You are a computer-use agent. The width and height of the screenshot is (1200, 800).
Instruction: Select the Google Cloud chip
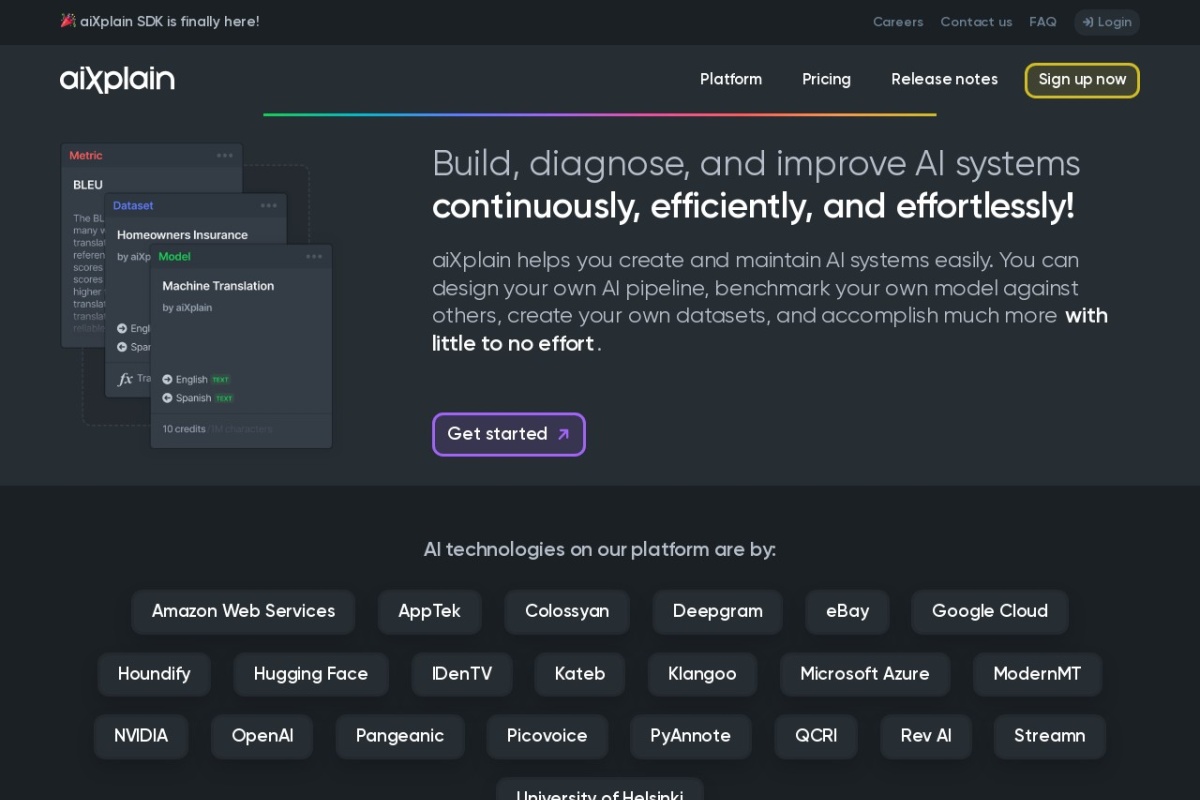coord(990,611)
